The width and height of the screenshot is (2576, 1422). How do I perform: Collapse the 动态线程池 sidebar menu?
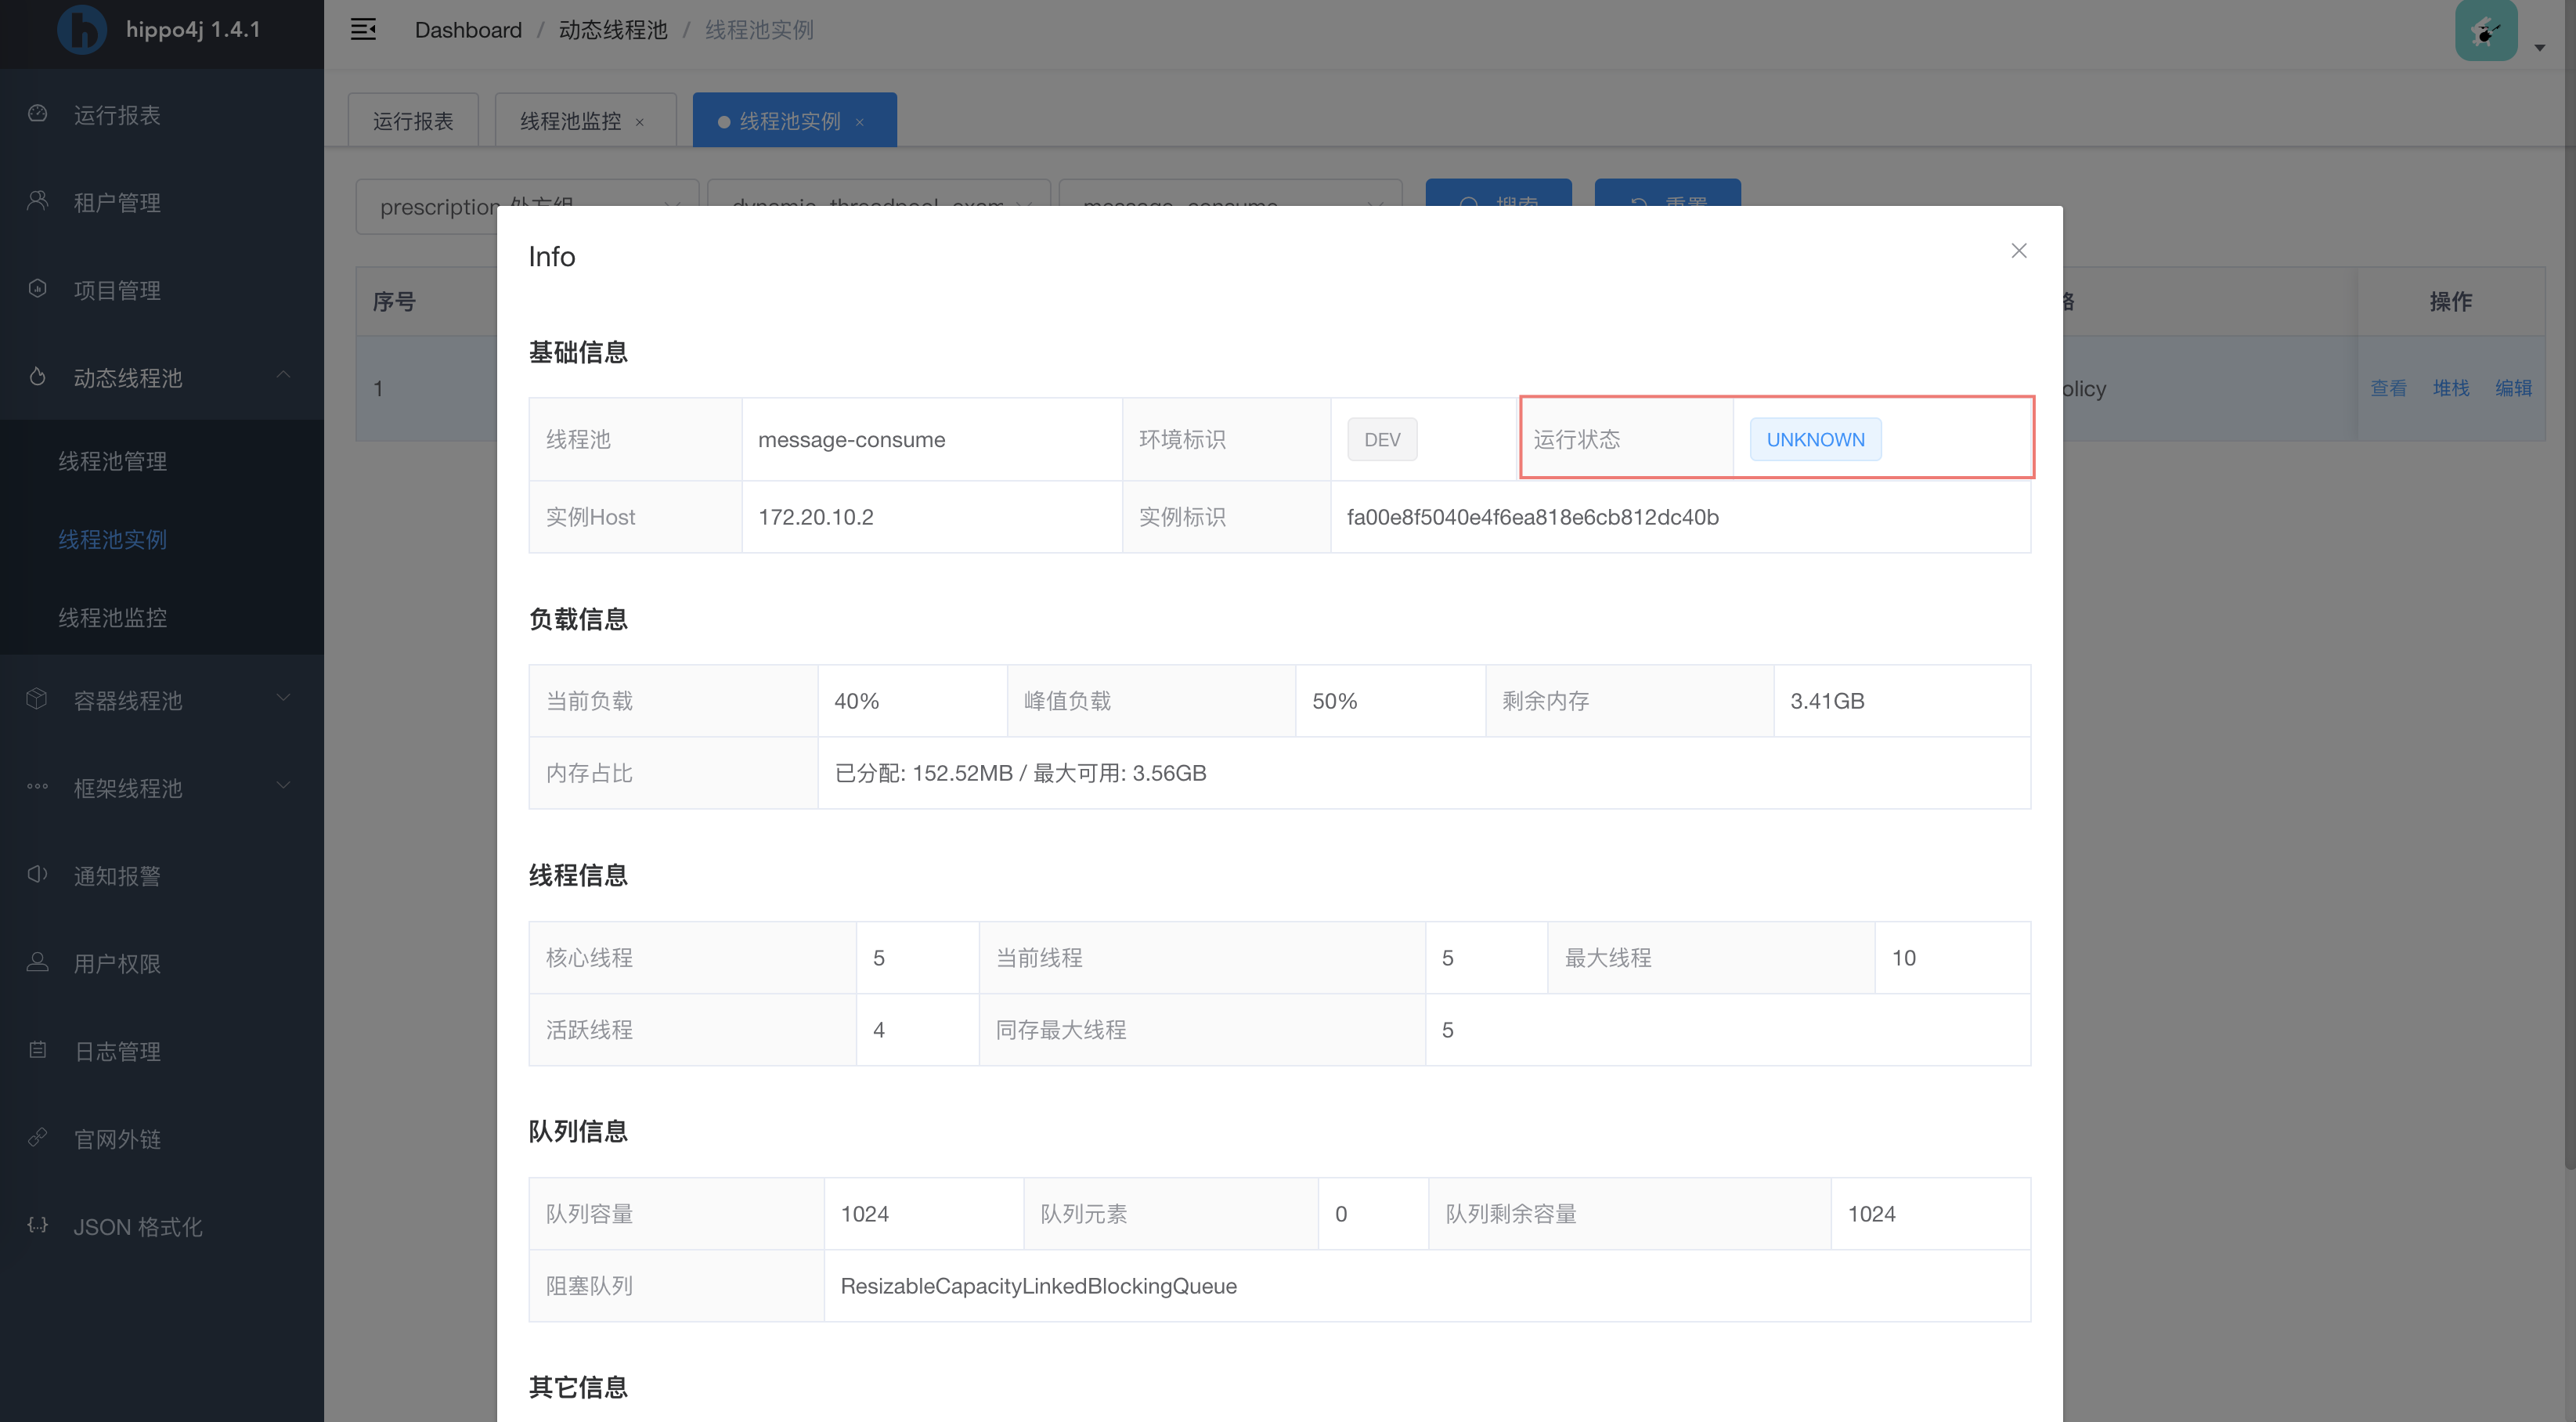[283, 375]
